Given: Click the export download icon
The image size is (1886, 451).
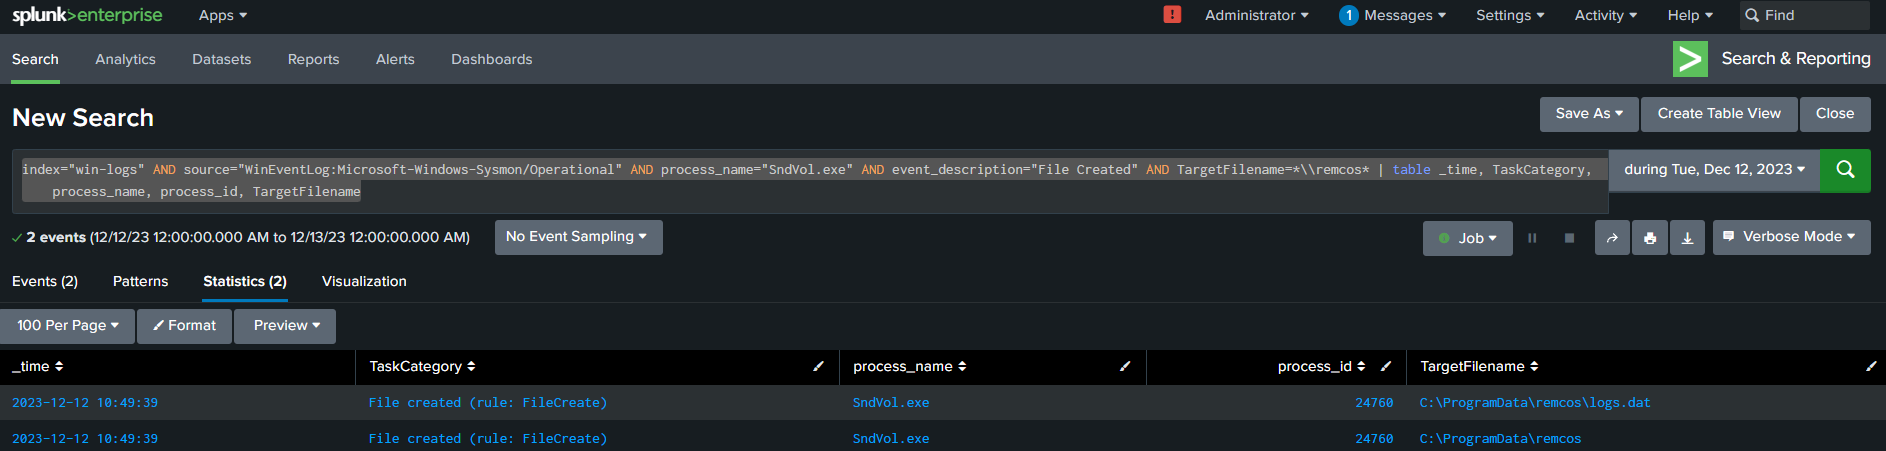Looking at the screenshot, I should point(1687,238).
